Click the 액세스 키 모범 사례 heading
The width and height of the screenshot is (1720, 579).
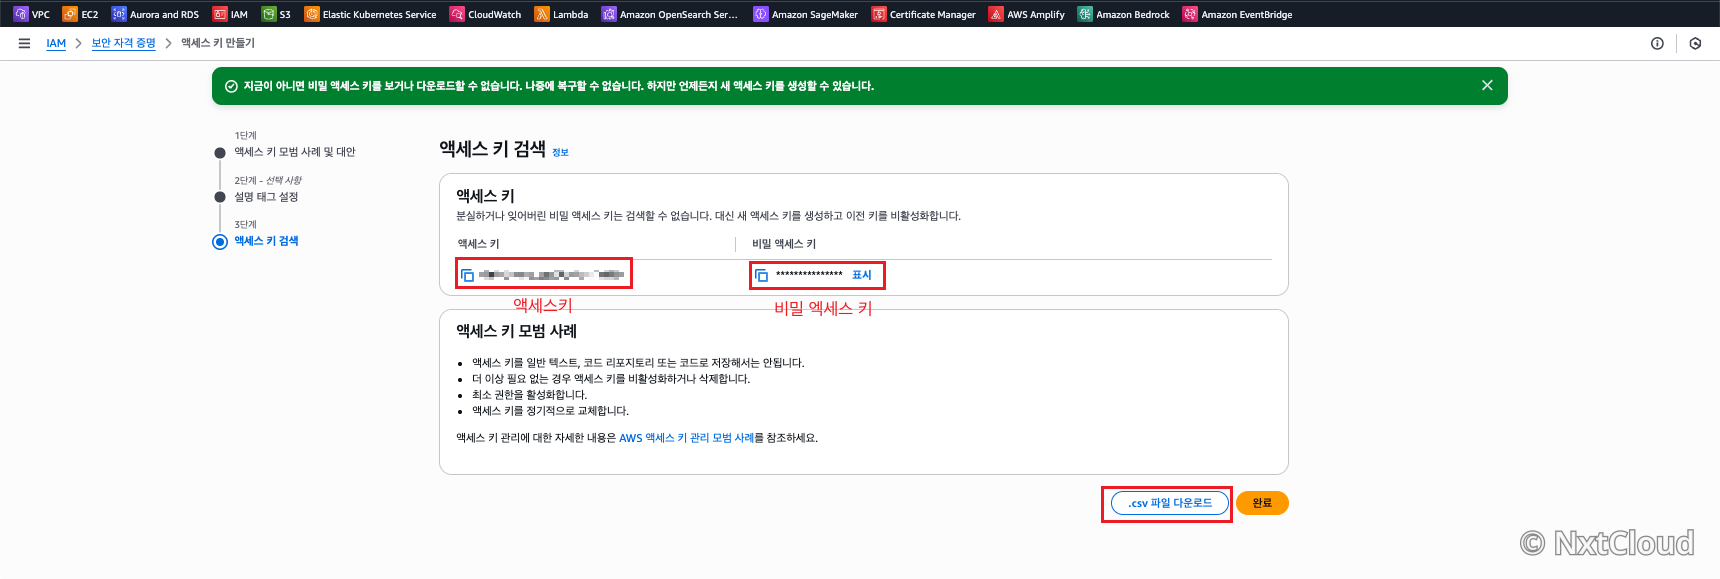point(517,331)
